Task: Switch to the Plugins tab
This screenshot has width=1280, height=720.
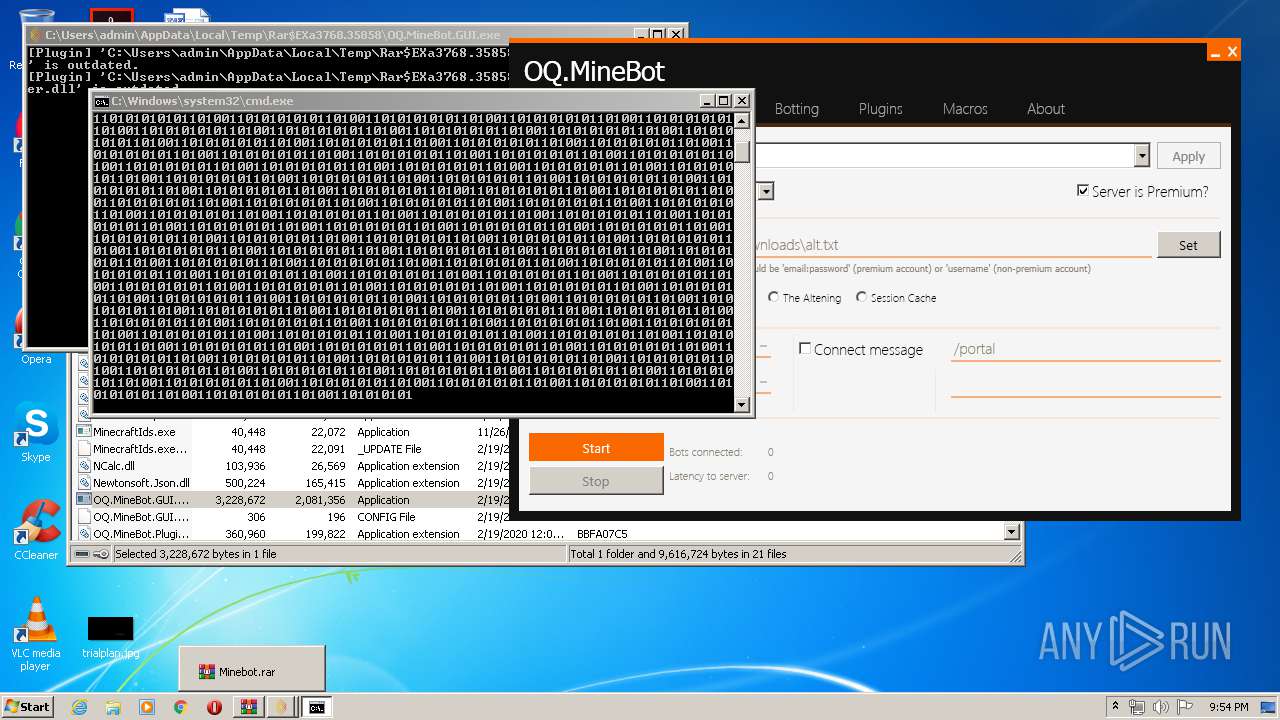Action: tap(880, 109)
